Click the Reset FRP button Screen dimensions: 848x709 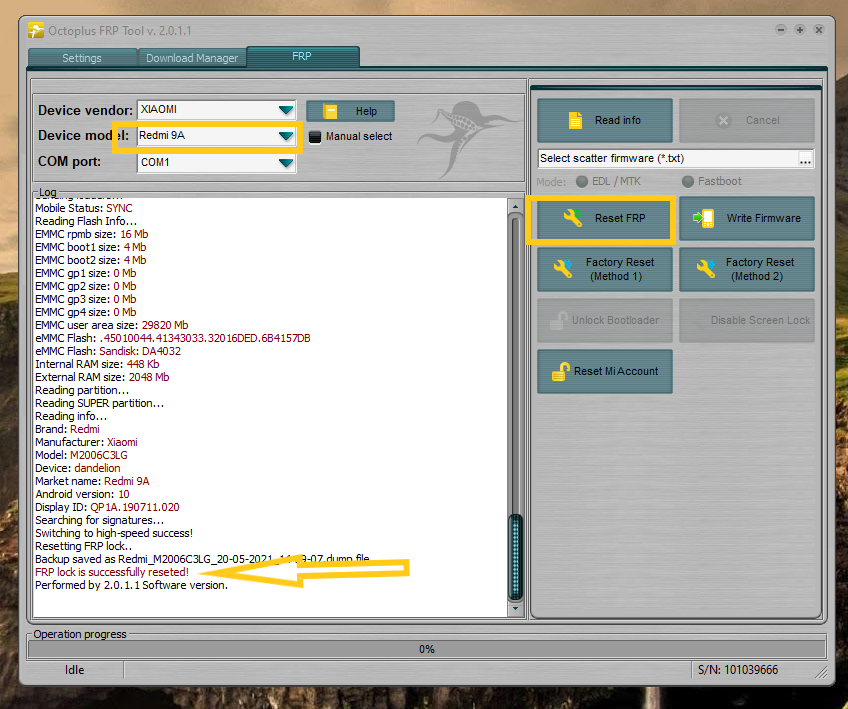coord(605,218)
